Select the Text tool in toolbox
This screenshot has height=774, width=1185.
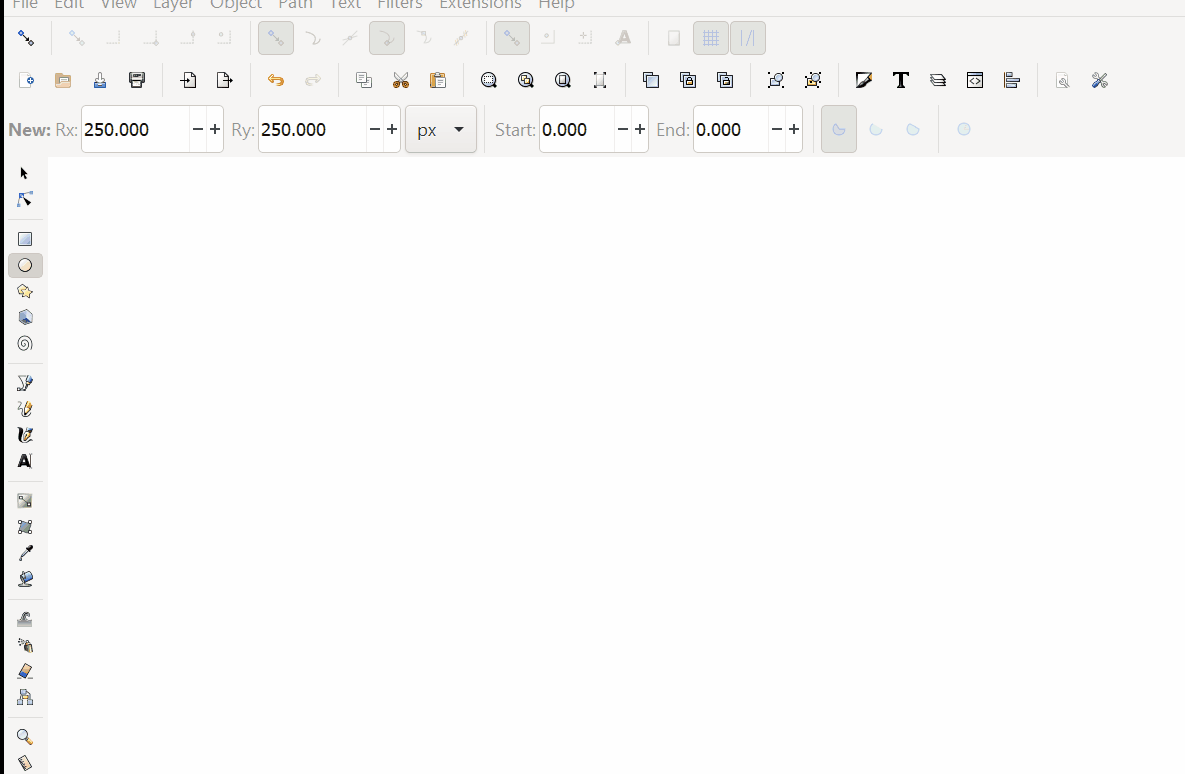point(25,461)
